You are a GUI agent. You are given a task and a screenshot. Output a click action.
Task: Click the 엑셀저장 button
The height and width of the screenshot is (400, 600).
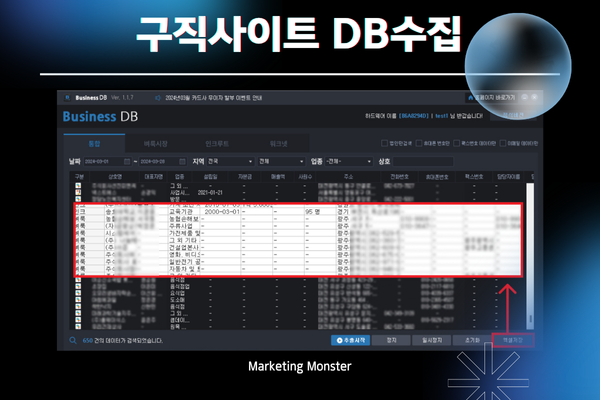513,340
